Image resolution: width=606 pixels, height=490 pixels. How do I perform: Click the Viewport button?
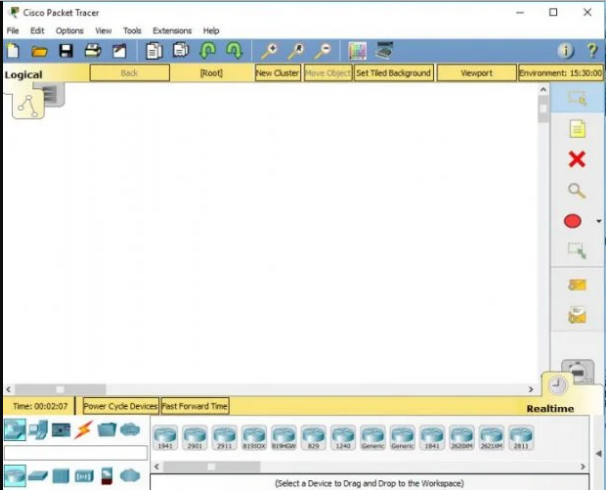click(477, 73)
